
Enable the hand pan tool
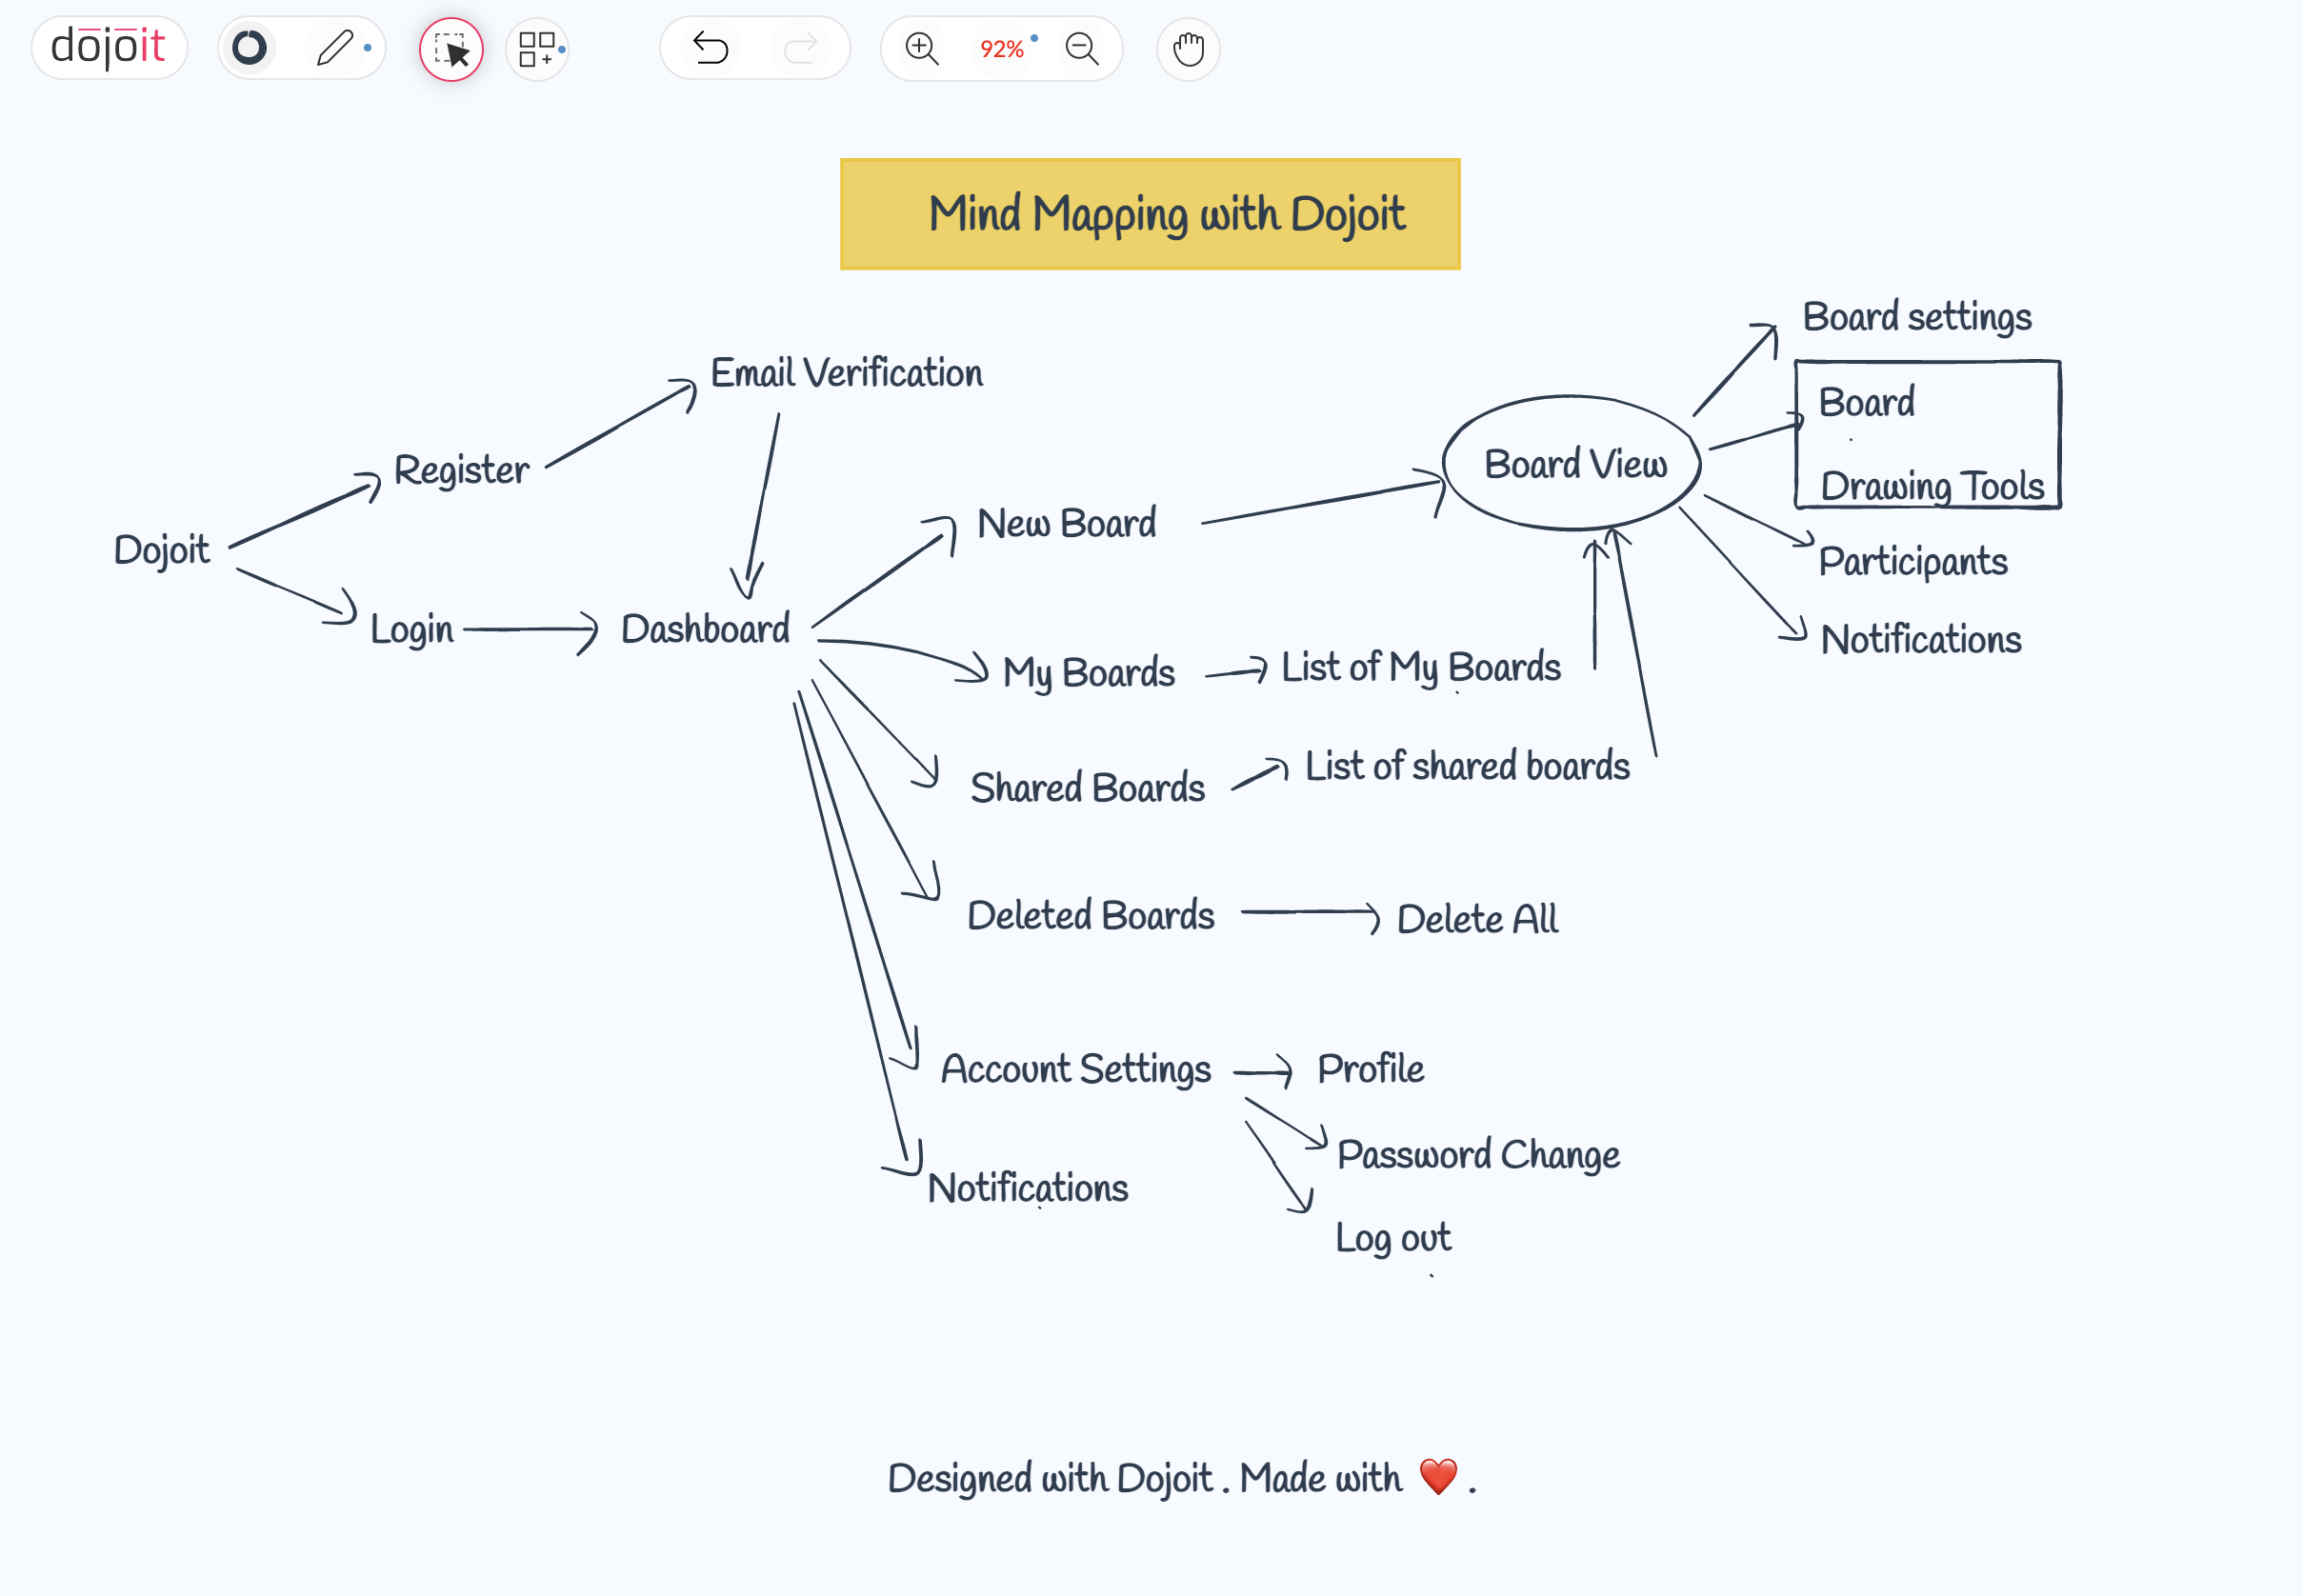[1188, 48]
